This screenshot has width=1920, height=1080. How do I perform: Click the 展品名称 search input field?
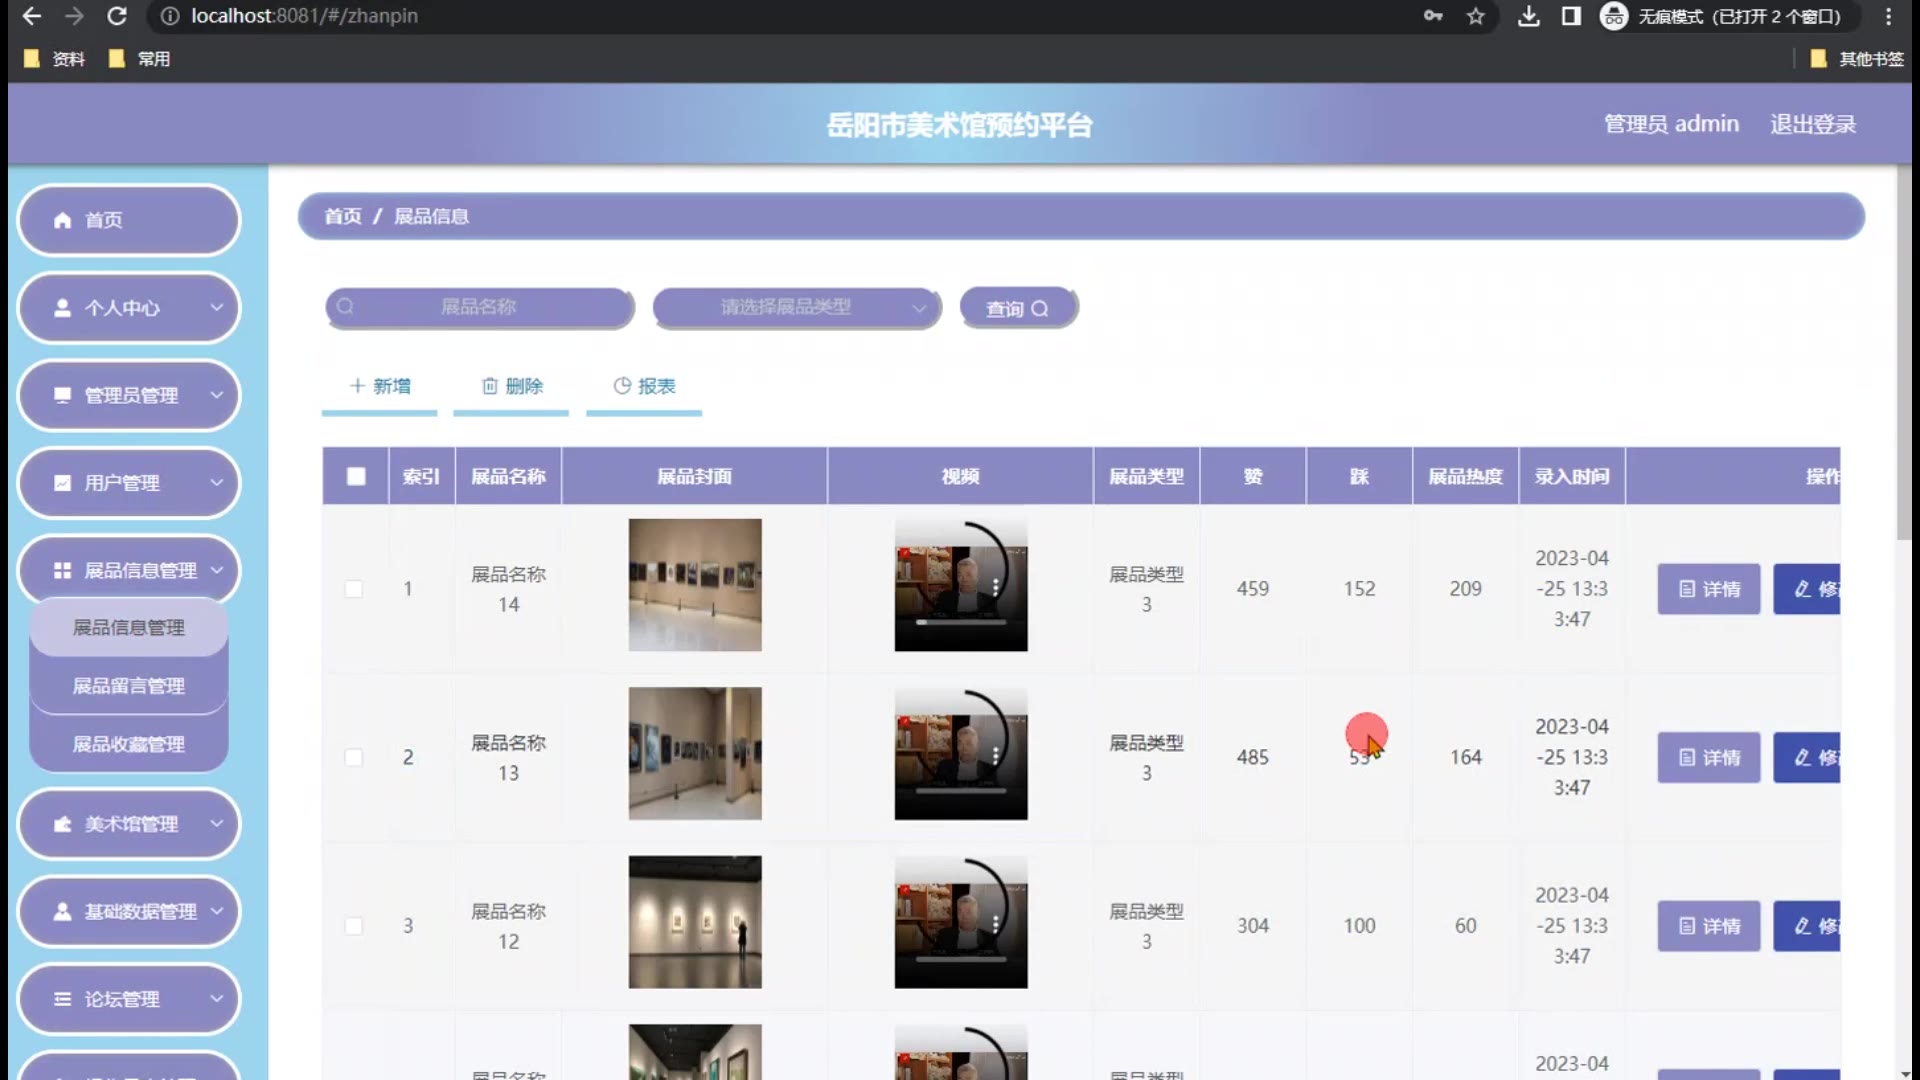click(x=480, y=307)
